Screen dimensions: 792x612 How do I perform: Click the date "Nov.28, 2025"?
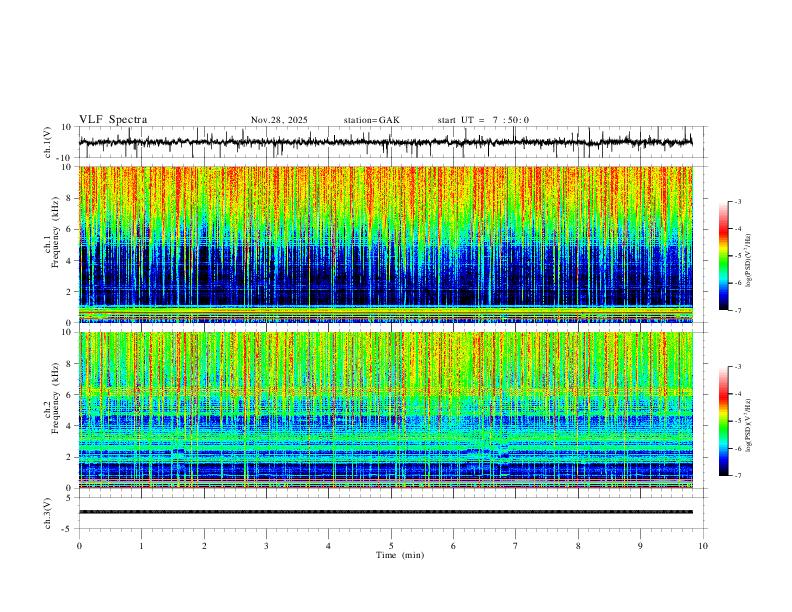(x=279, y=120)
